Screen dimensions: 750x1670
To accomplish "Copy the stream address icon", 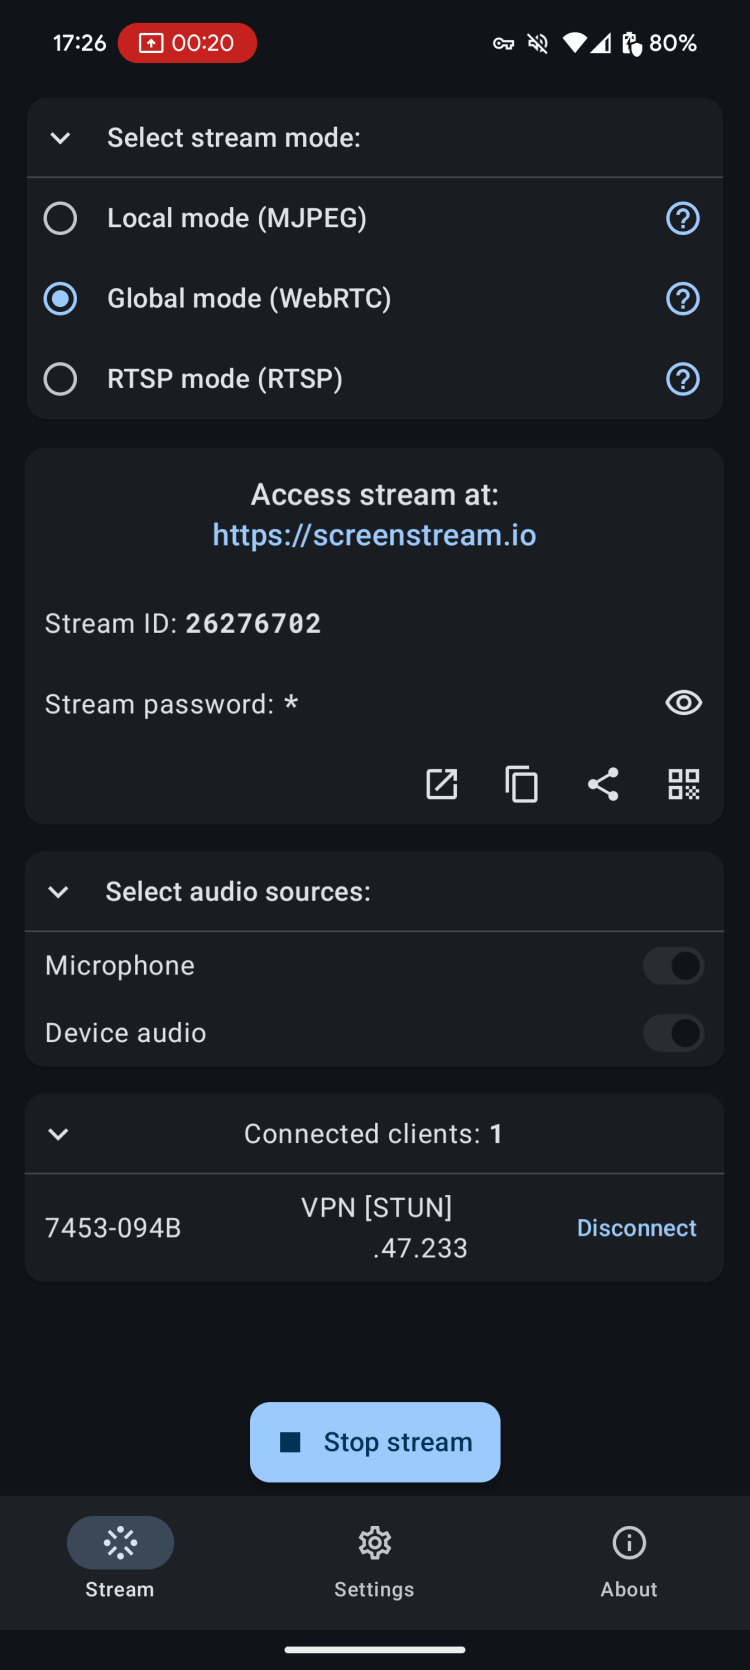I will coord(522,784).
